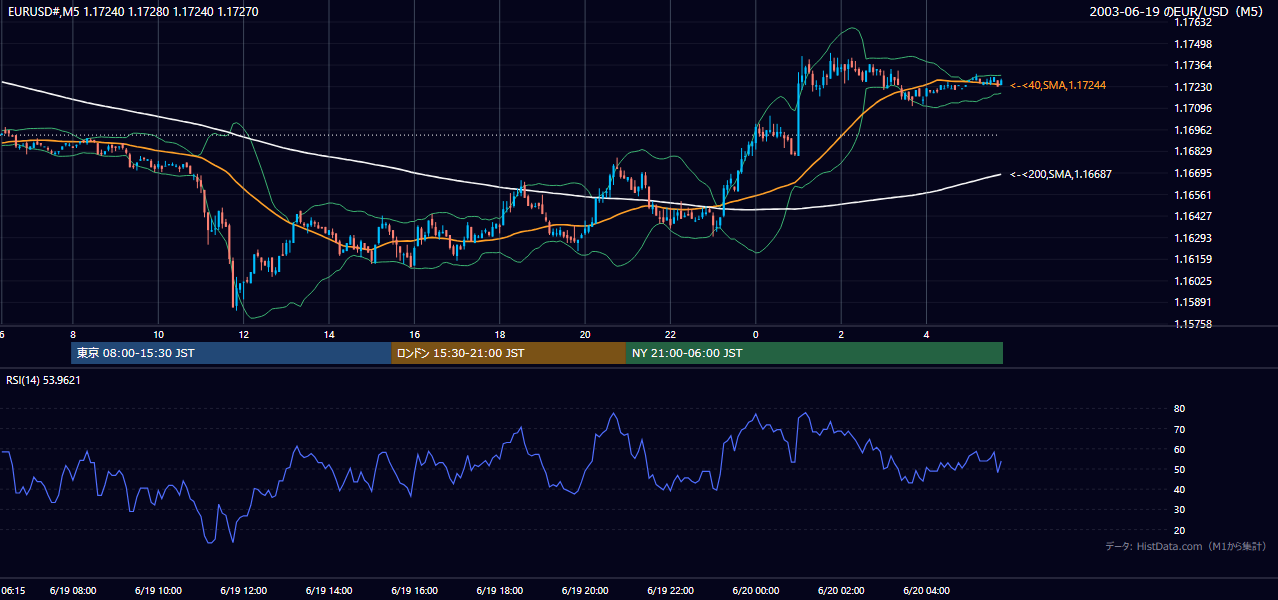Click hour label 22 on the price chart axis
Screen dimensions: 1278x600
click(670, 334)
